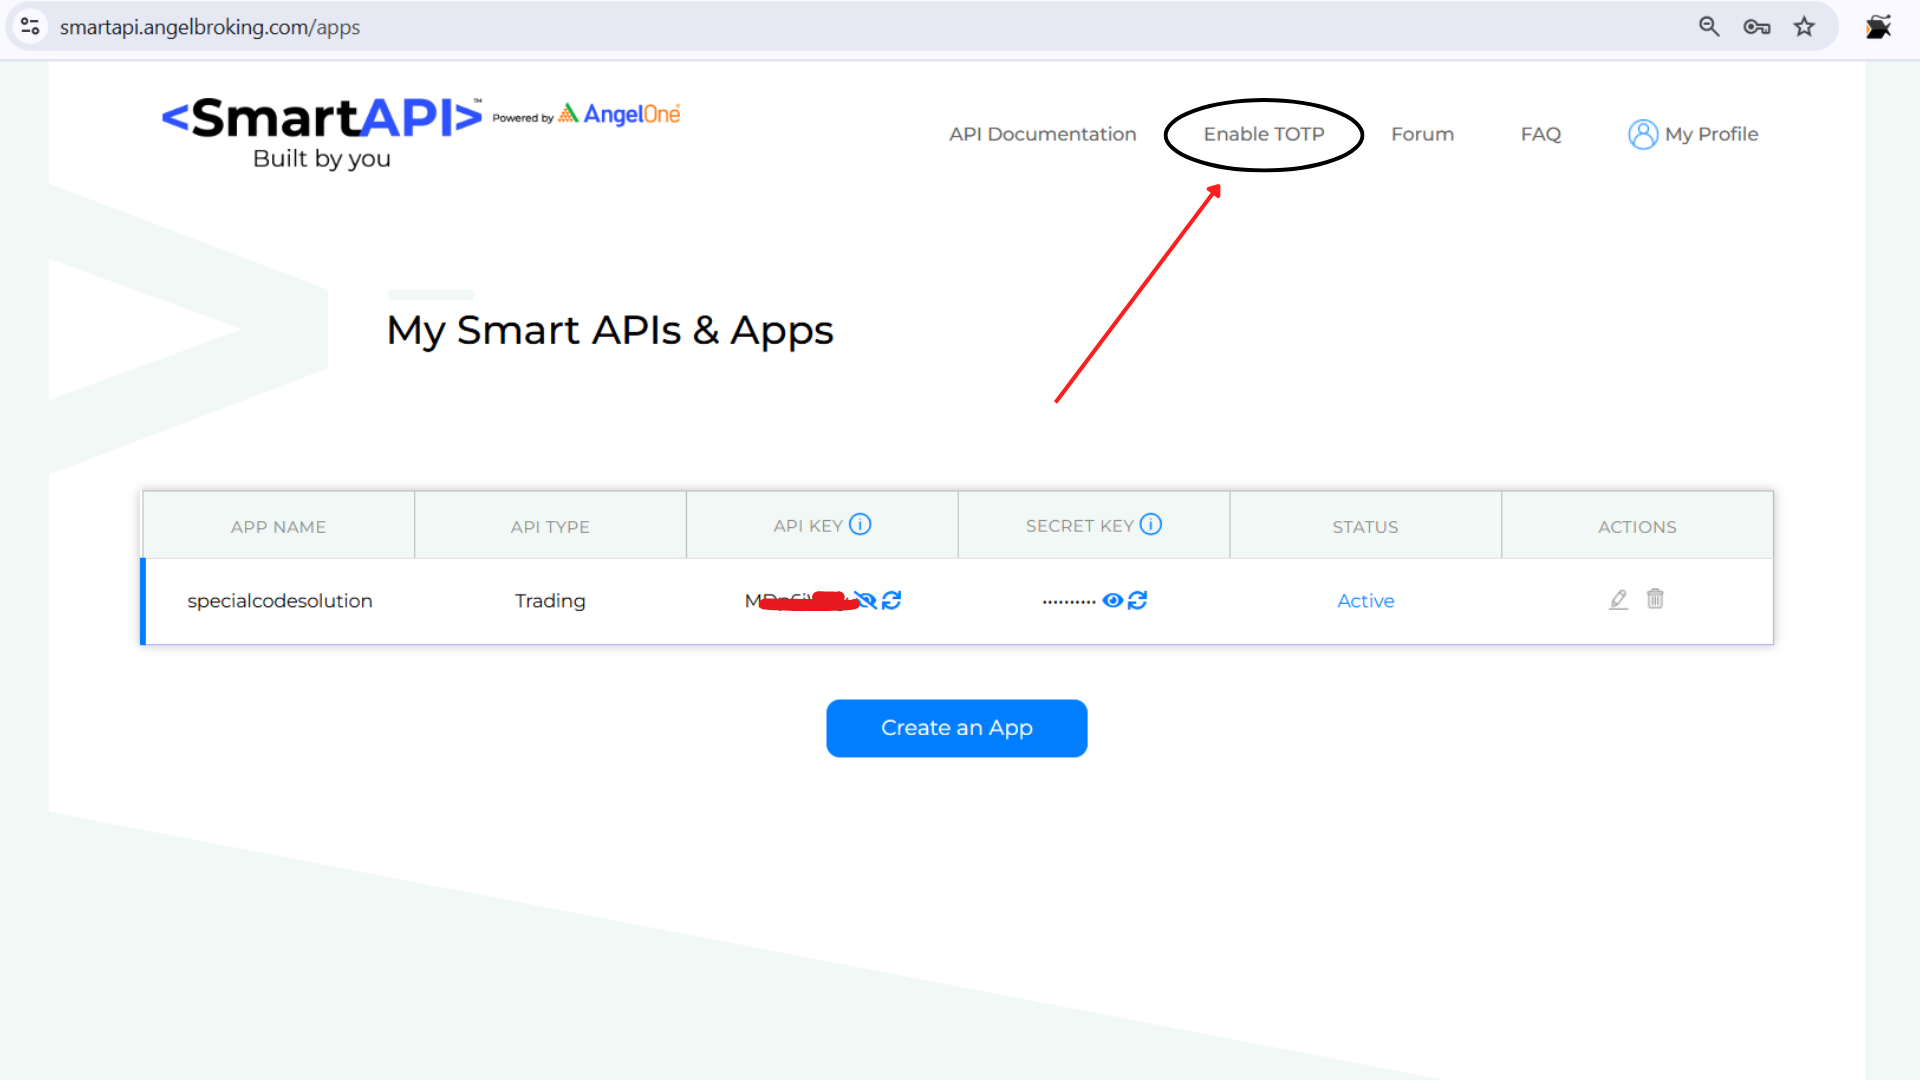The width and height of the screenshot is (1920, 1080).
Task: Open saved passwords key icon
Action: [x=1756, y=27]
